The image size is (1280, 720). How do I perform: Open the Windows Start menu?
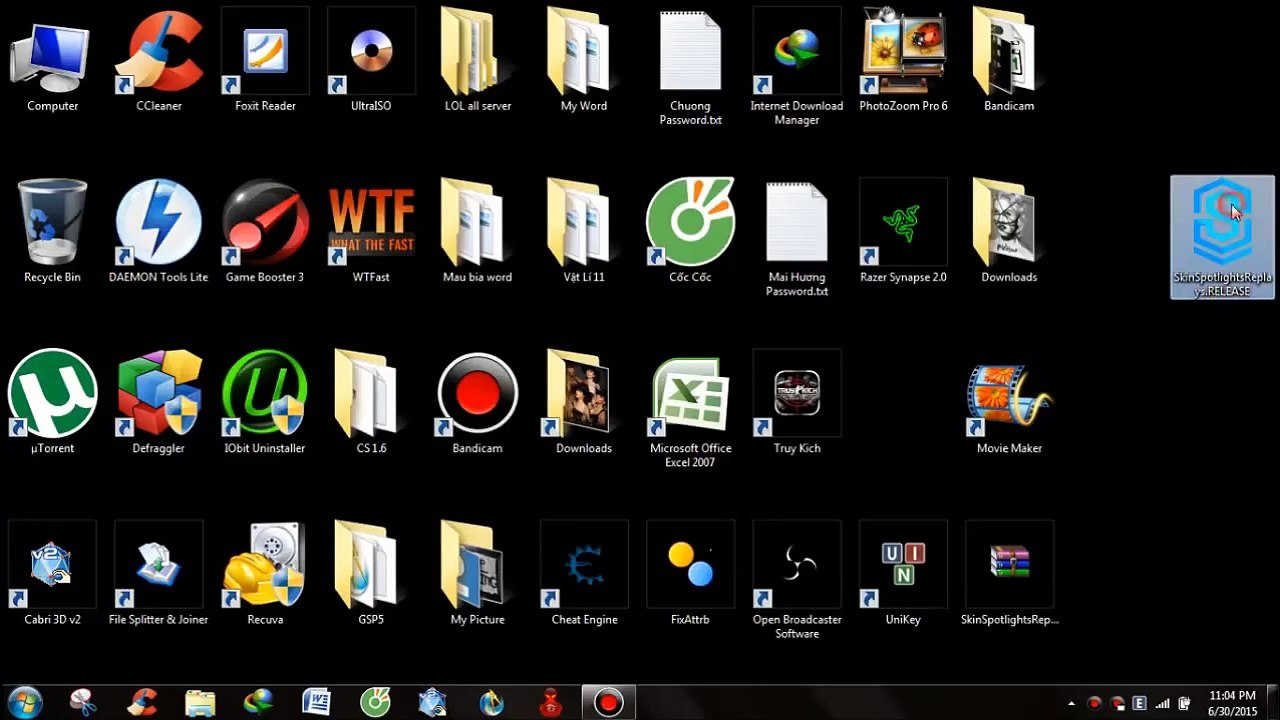pyautogui.click(x=25, y=702)
